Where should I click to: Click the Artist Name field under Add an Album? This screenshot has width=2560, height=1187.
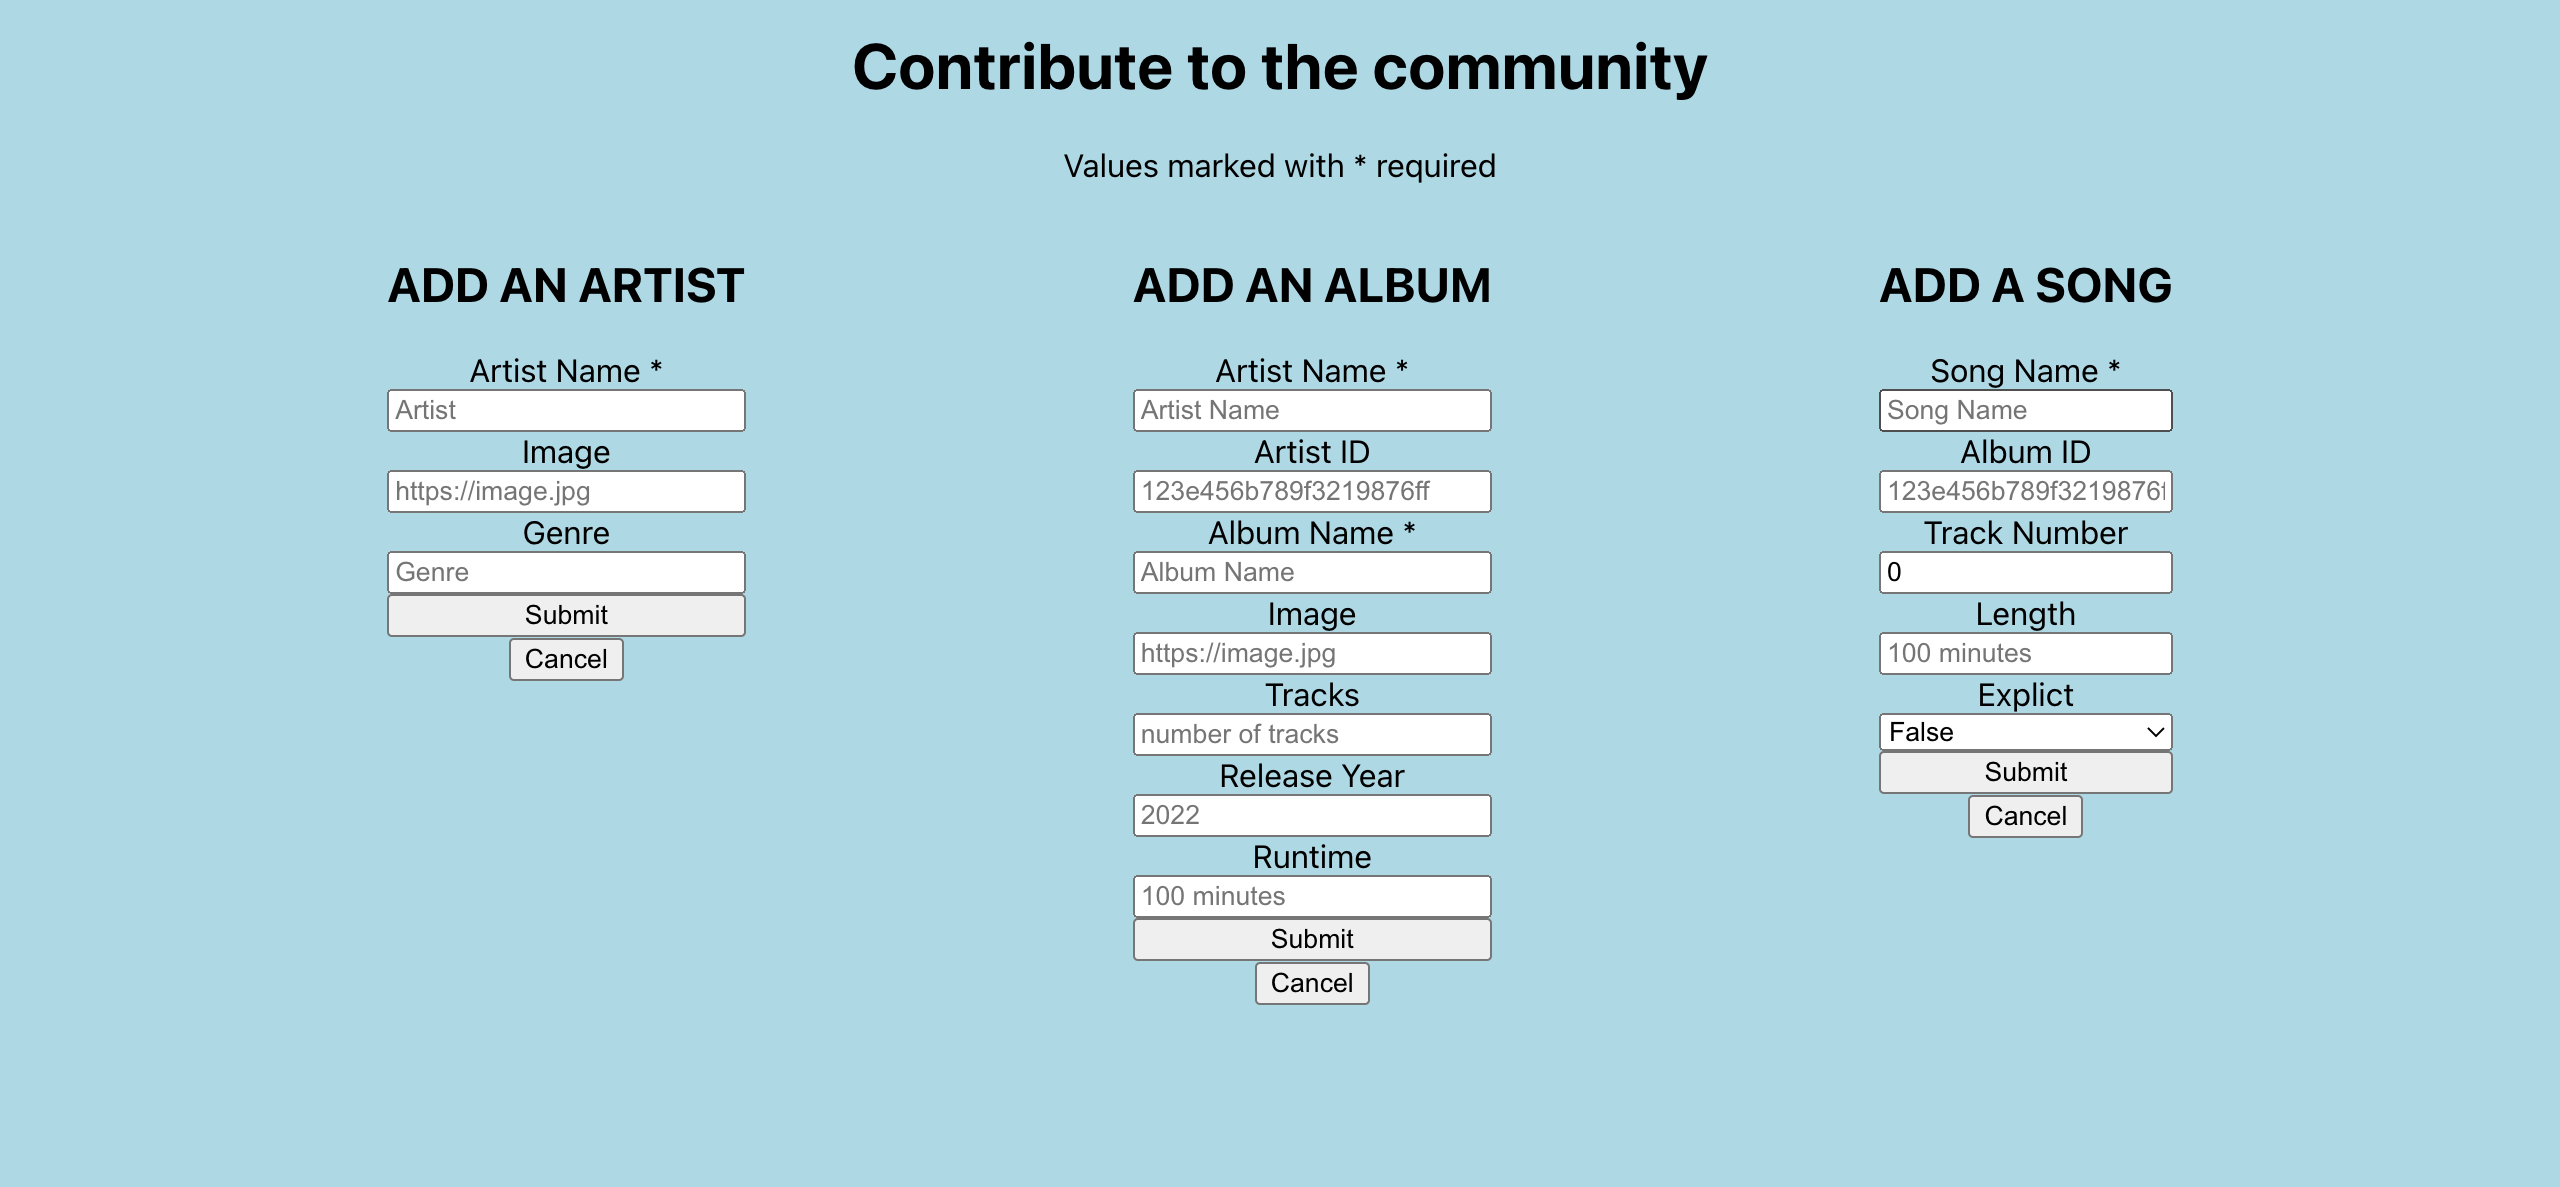click(1311, 409)
